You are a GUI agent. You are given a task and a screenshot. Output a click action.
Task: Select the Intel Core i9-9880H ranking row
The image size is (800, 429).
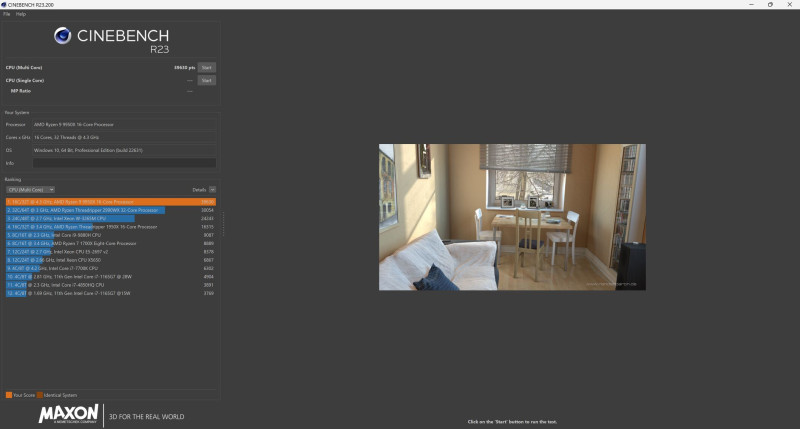111,235
